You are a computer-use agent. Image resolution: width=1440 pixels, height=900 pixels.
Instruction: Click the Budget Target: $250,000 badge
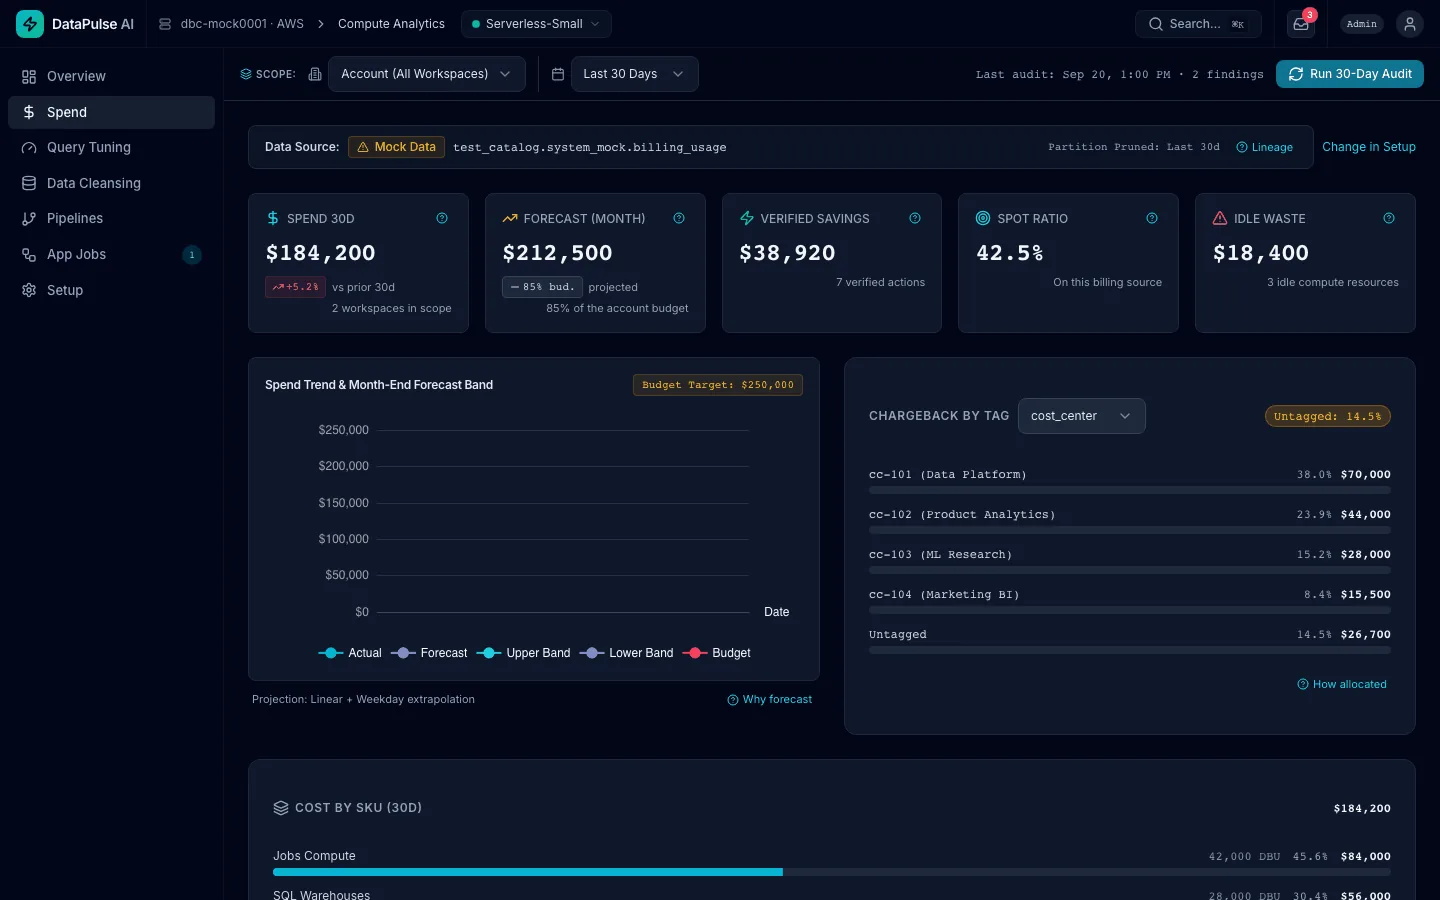point(718,385)
